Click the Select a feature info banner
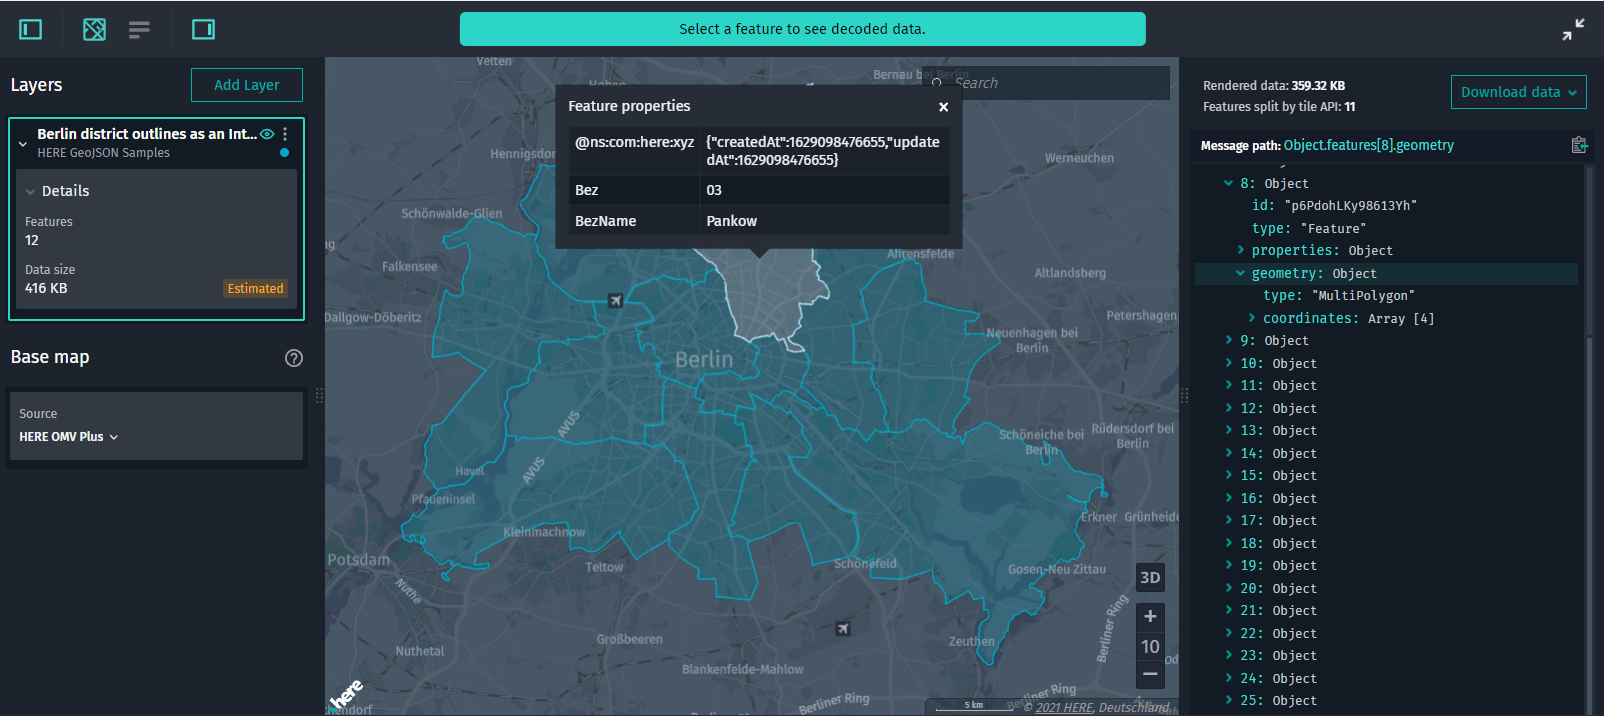 (x=802, y=29)
